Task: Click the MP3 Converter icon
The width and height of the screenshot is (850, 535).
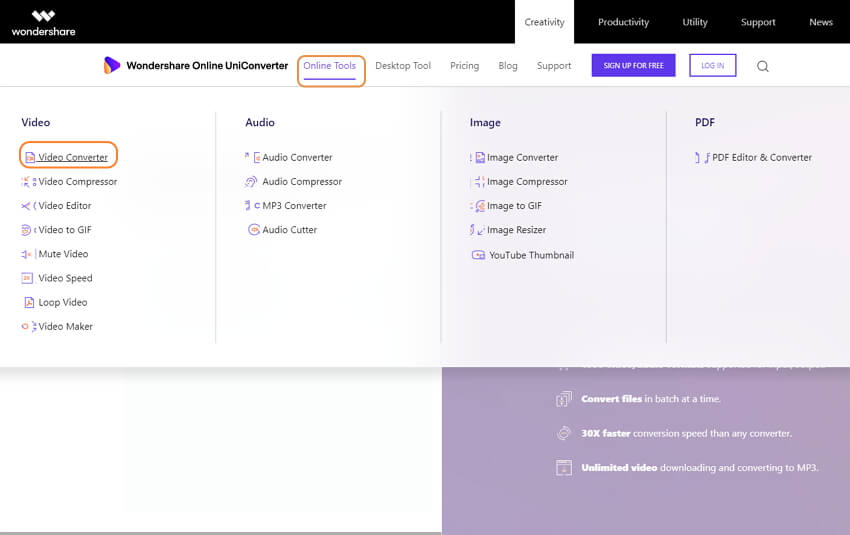Action: pos(252,205)
